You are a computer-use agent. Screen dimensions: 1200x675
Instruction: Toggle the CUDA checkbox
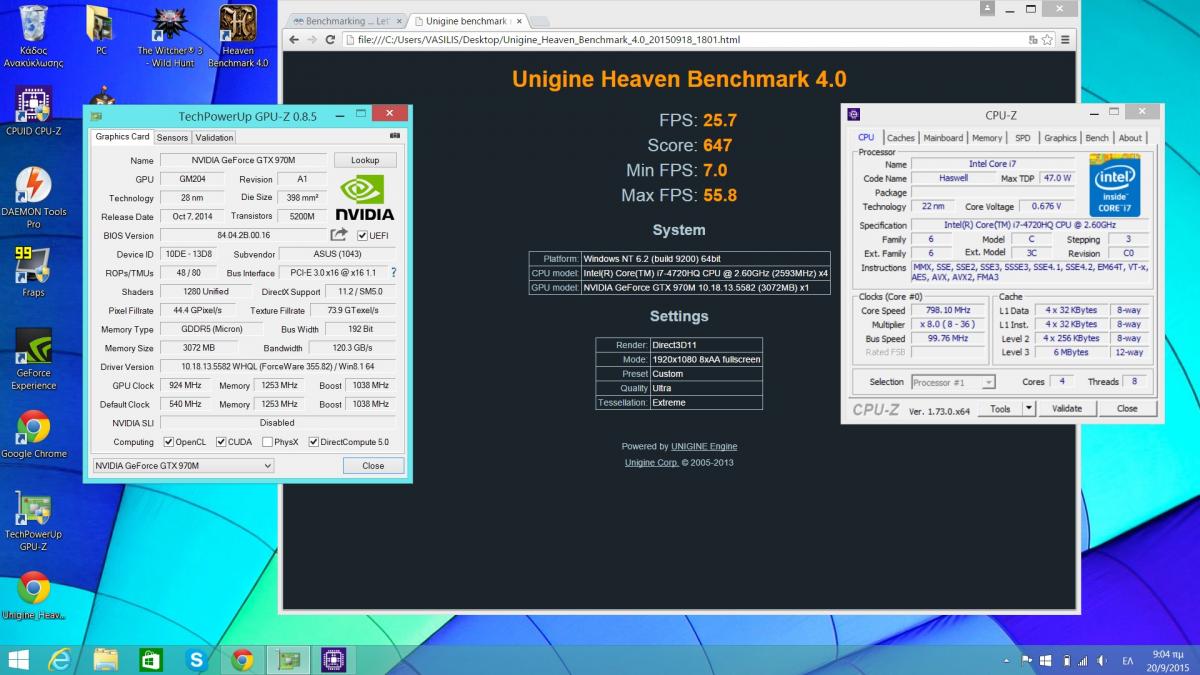tap(221, 442)
